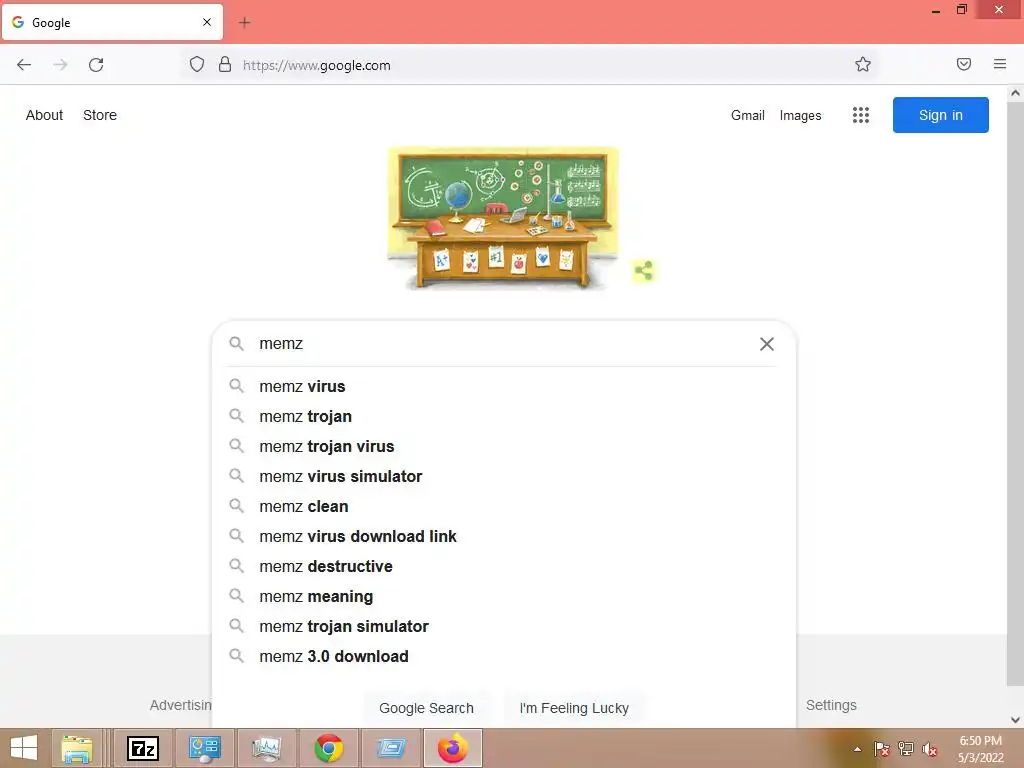This screenshot has width=1024, height=768.
Task: Open the Store link
Action: 100,115
